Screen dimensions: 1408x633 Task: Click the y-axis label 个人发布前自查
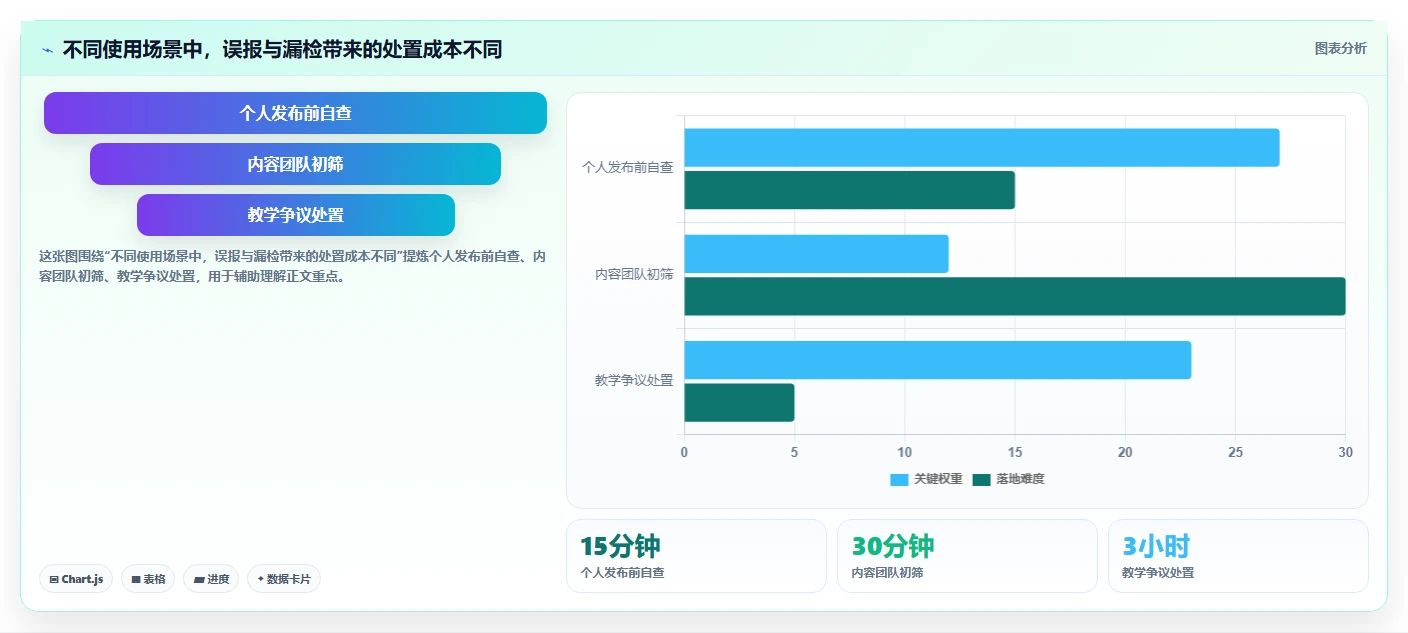[x=628, y=168]
